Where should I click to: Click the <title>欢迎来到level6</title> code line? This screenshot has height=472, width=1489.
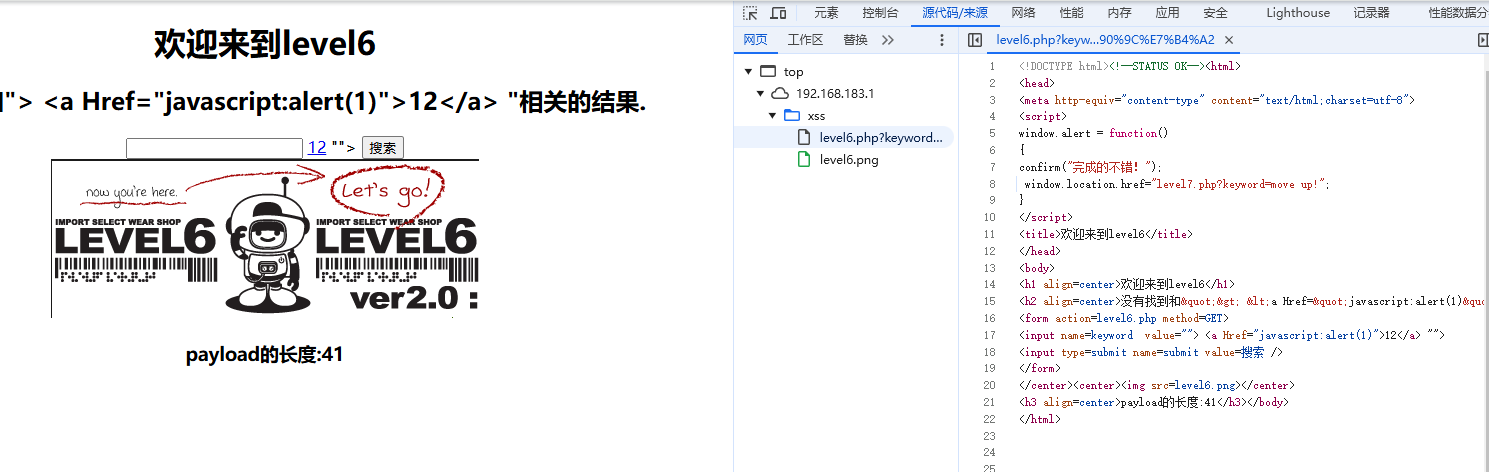(1105, 234)
